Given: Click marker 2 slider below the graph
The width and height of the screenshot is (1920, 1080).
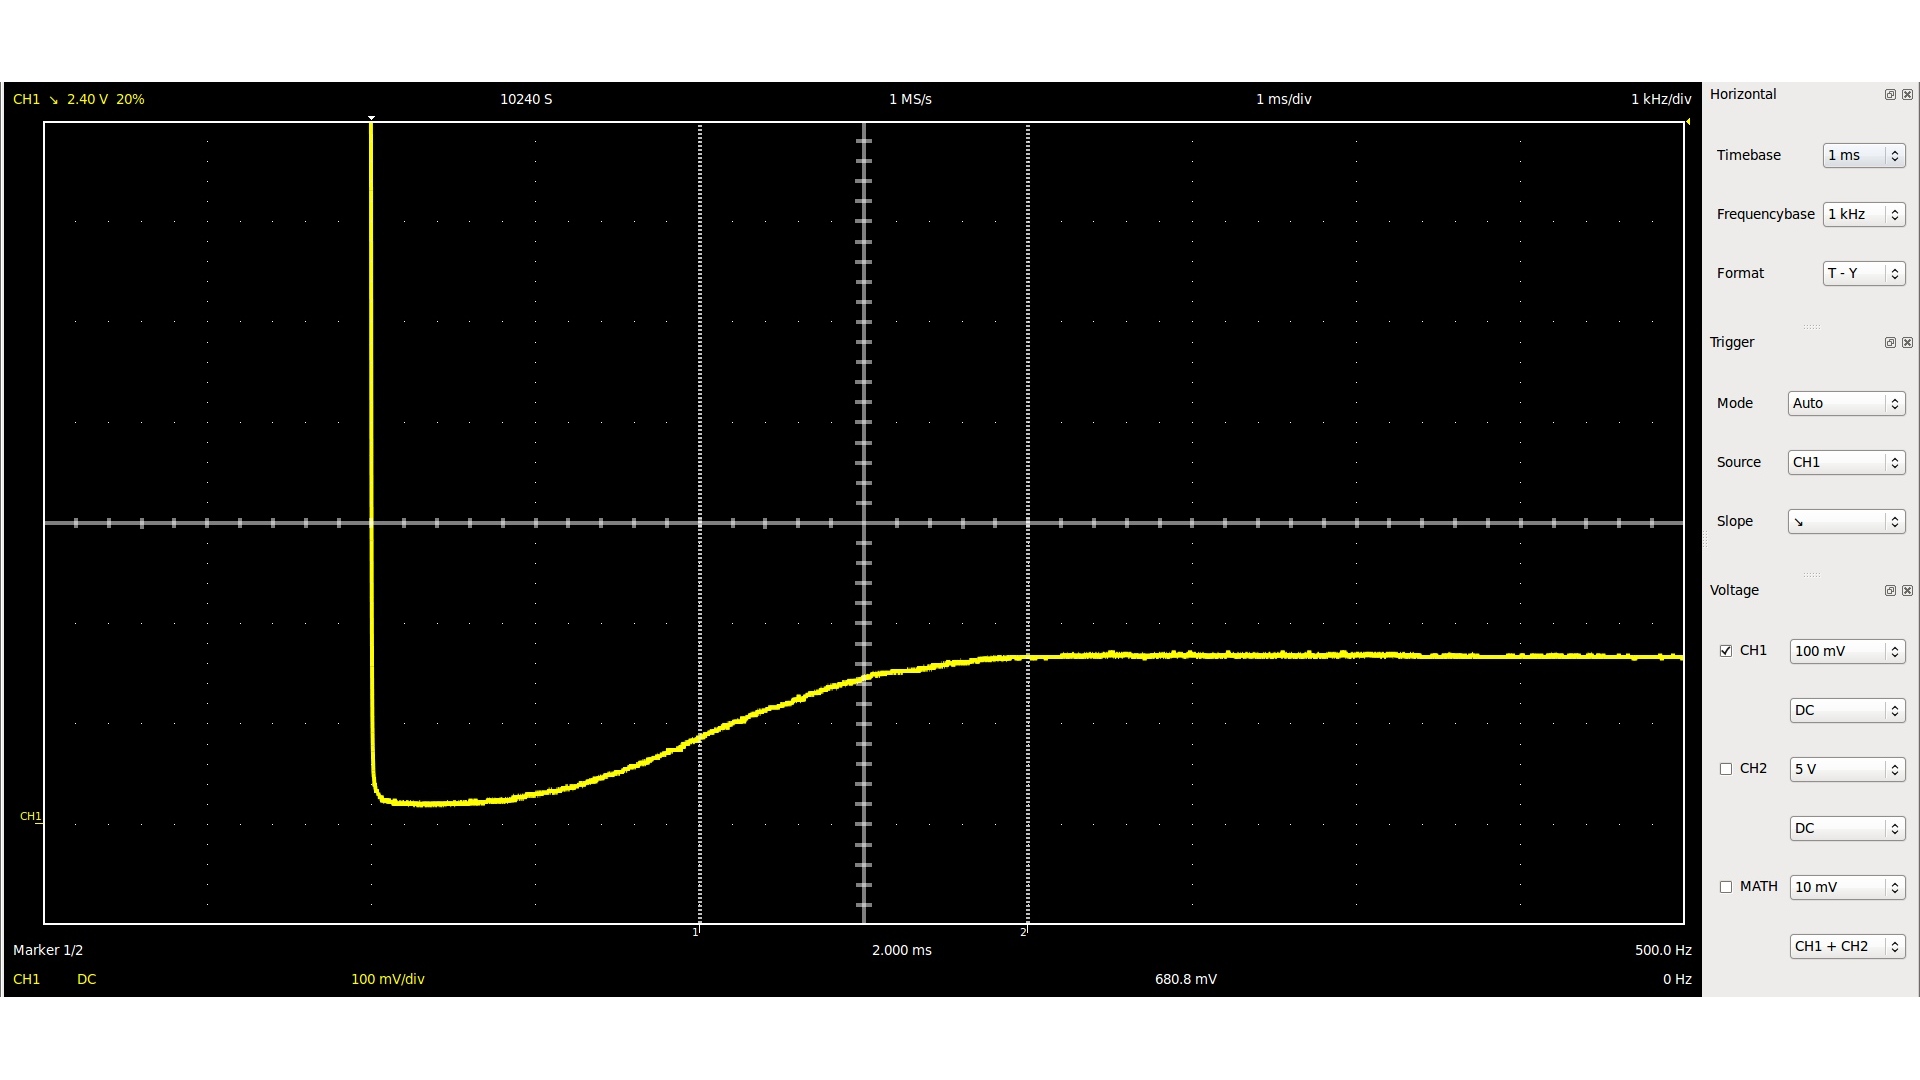Looking at the screenshot, I should tap(1025, 931).
